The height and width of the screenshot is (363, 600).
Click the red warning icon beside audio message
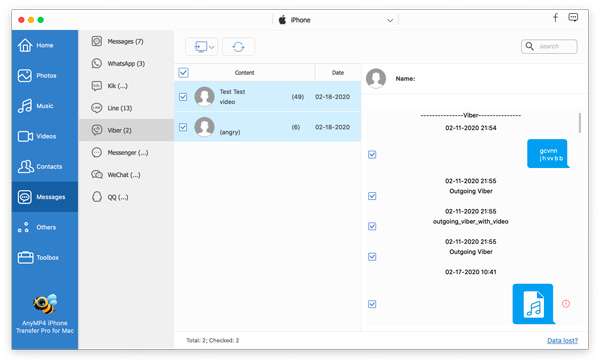pos(566,304)
